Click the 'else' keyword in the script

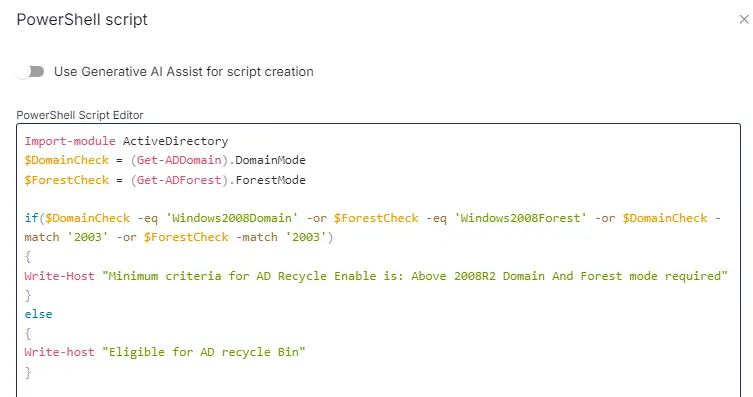tap(38, 314)
